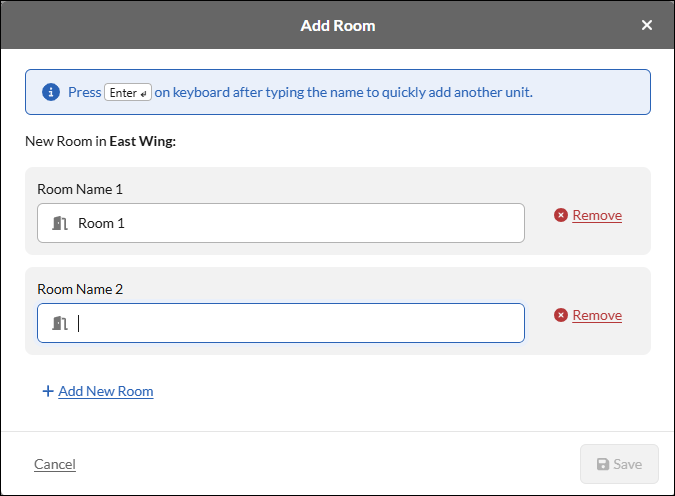Select the 'Room Name 1' label
This screenshot has height=496, width=675.
coord(80,189)
